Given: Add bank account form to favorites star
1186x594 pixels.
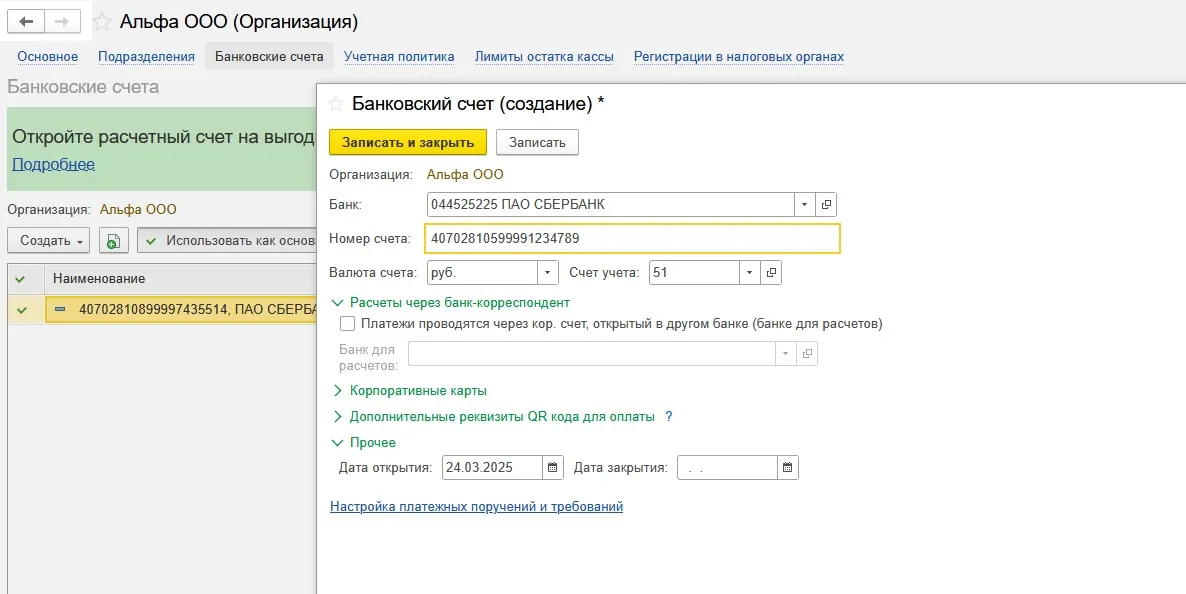Looking at the screenshot, I should [x=336, y=104].
